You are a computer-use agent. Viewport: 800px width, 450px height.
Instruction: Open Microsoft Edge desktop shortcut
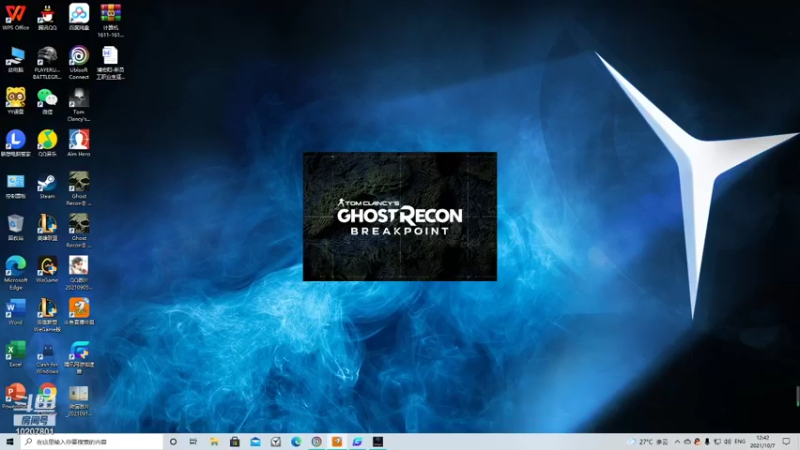point(15,273)
